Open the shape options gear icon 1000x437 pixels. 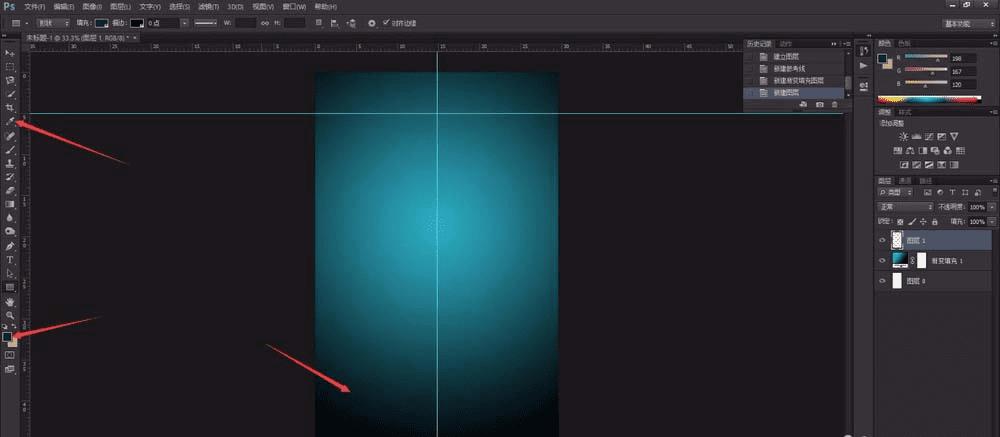[x=372, y=23]
